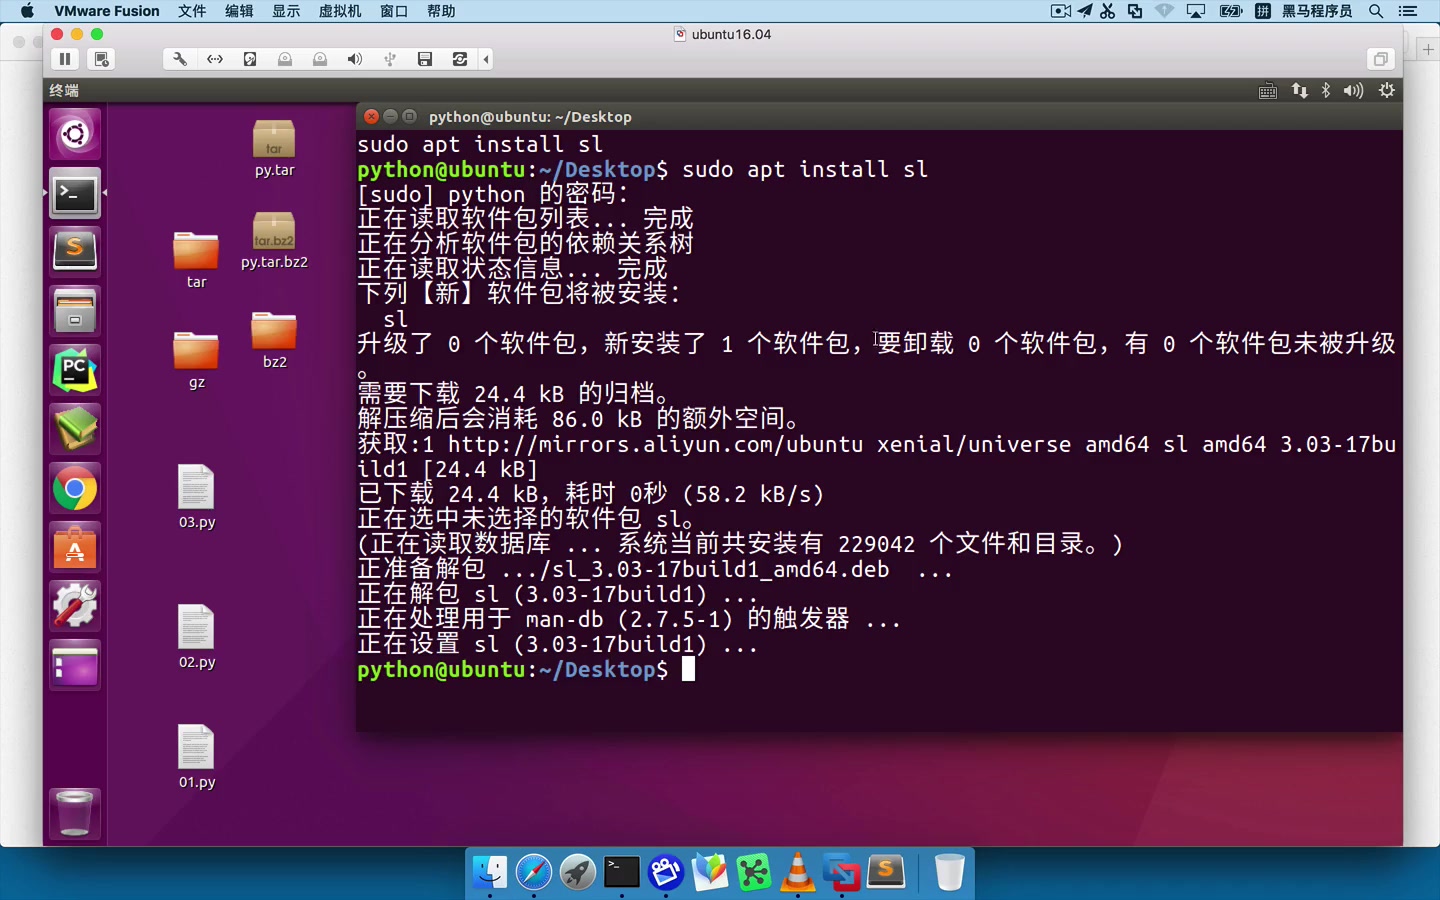The height and width of the screenshot is (900, 1440).
Task: Select the bz2 folder on desktop
Action: click(x=274, y=340)
